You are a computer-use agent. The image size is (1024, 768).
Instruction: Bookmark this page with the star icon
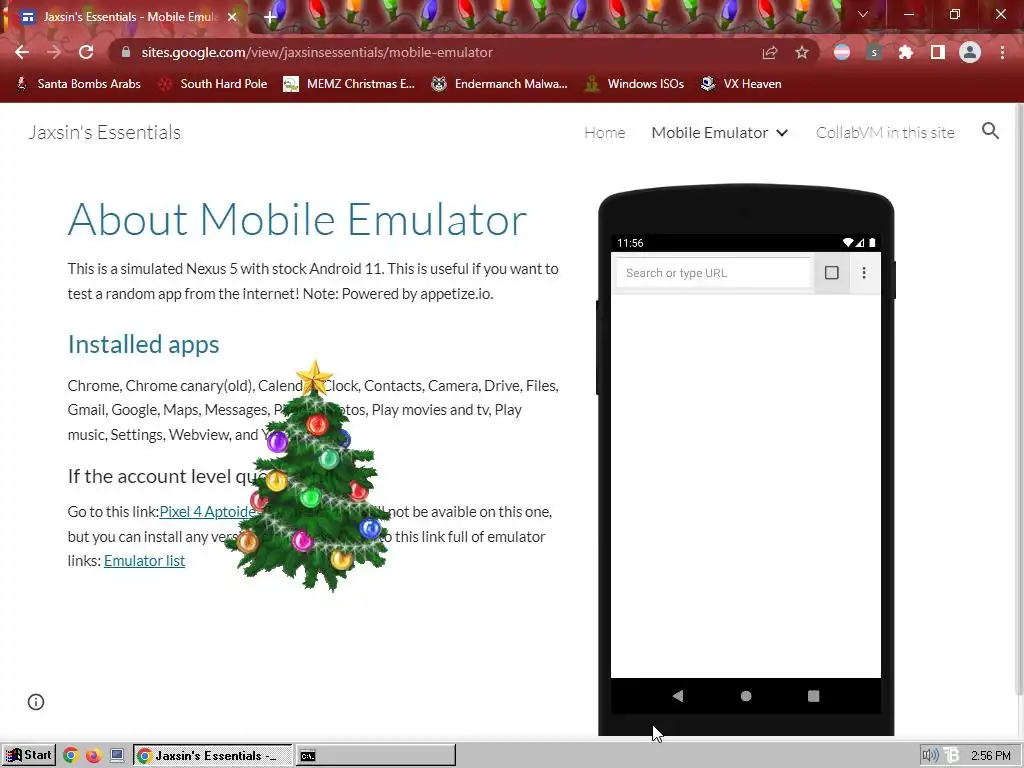[802, 52]
